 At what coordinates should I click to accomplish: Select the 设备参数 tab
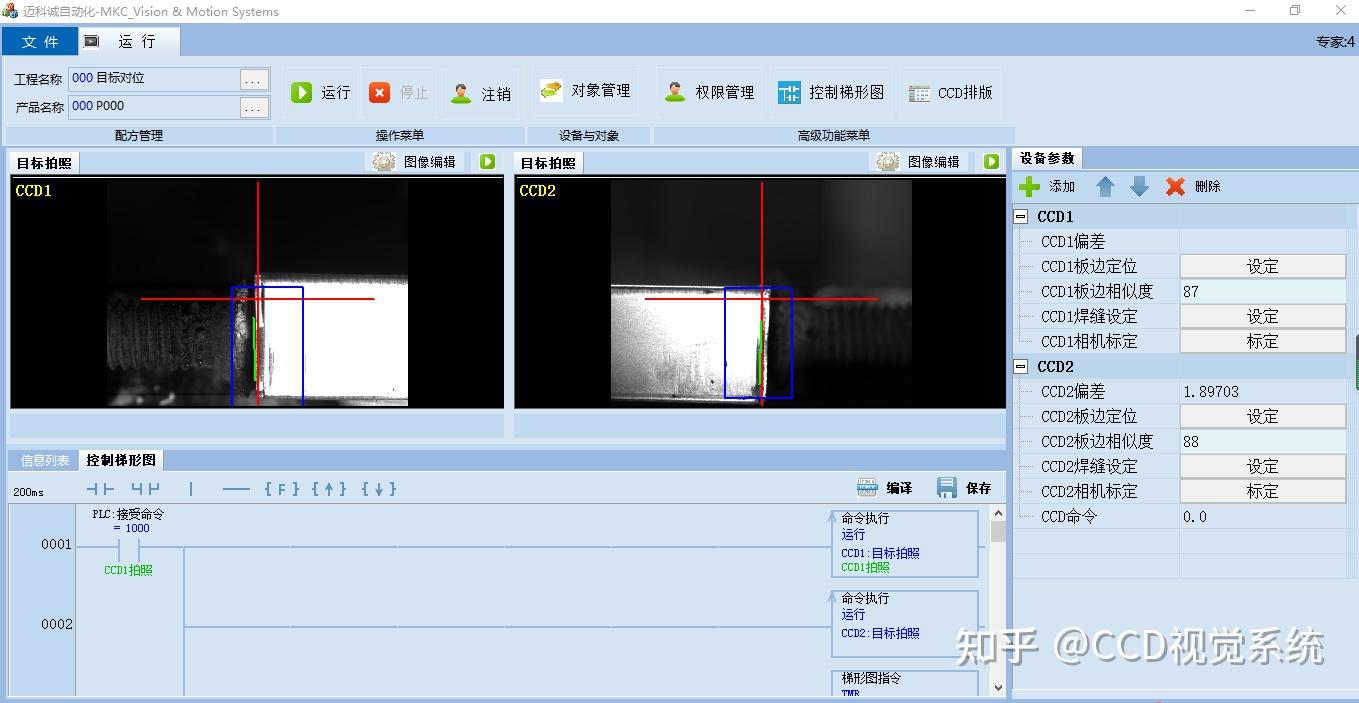[1047, 158]
